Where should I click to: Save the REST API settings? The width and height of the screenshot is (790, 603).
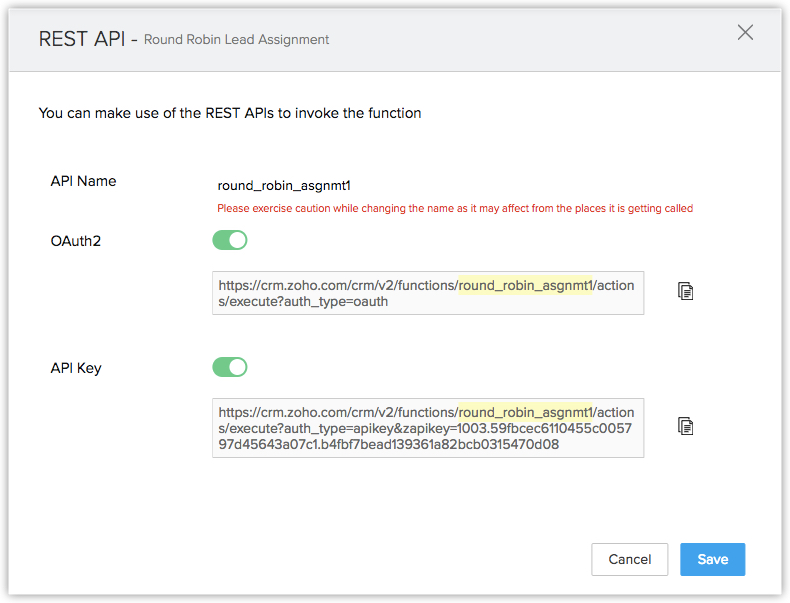click(x=712, y=559)
